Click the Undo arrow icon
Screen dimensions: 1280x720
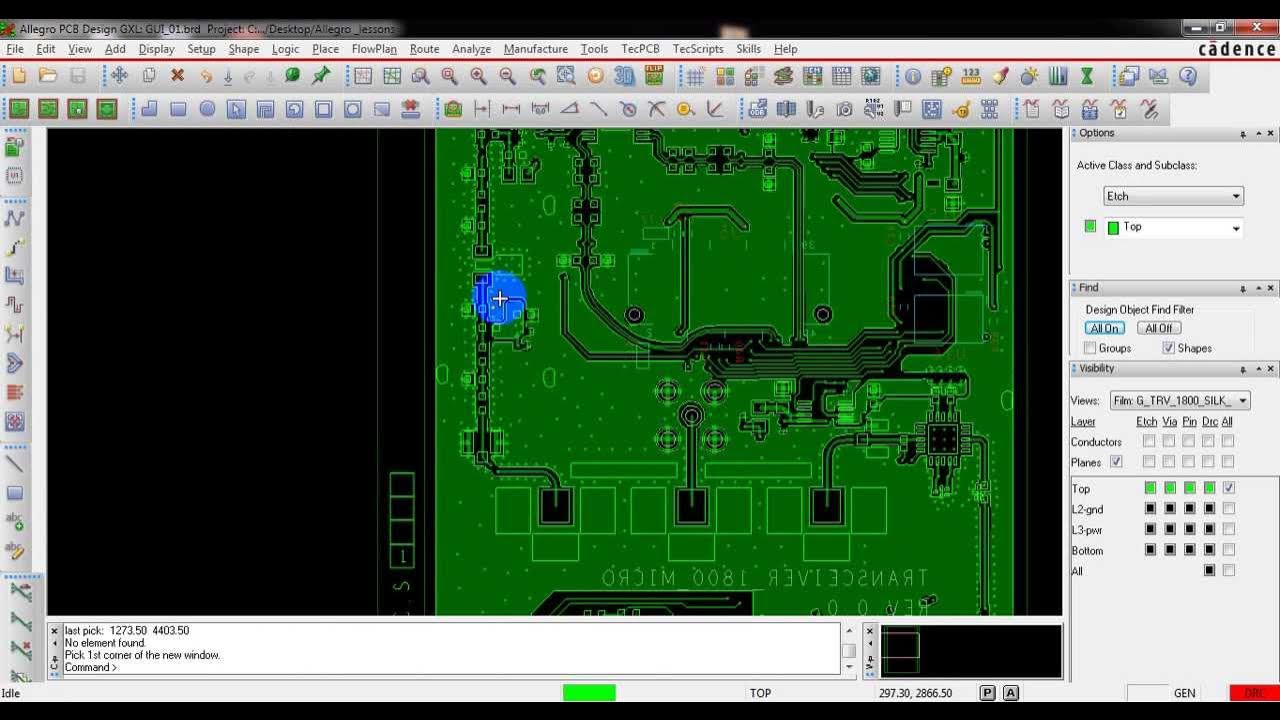click(206, 76)
